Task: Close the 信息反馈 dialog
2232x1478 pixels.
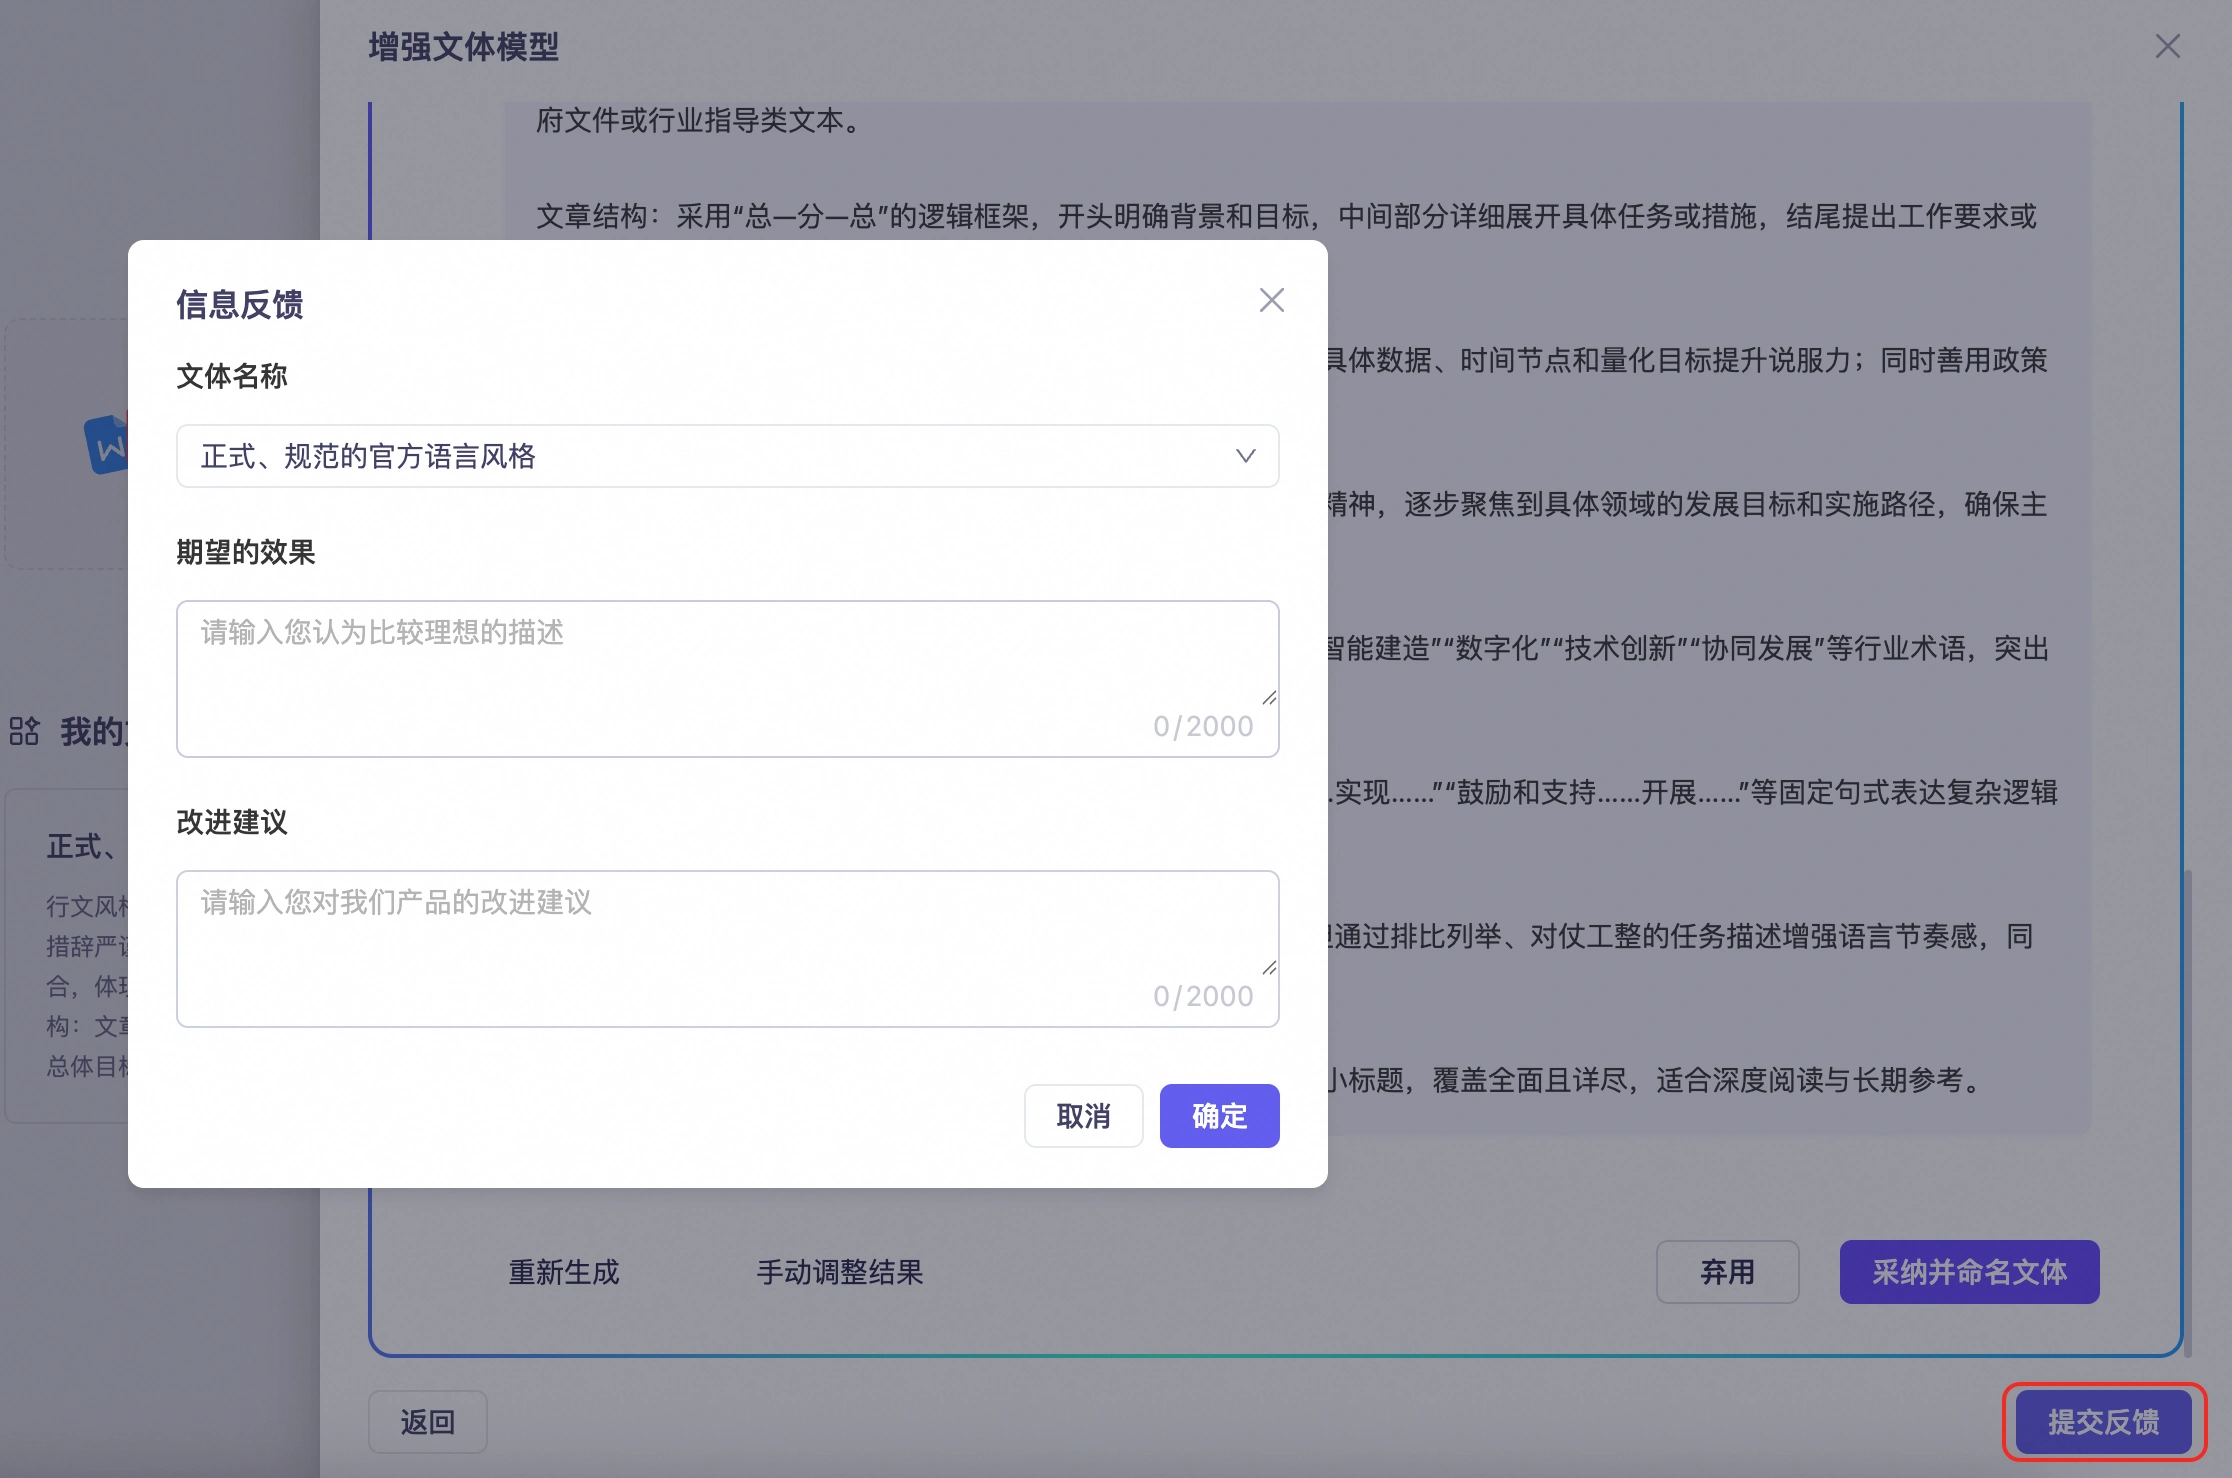Action: [x=1271, y=300]
